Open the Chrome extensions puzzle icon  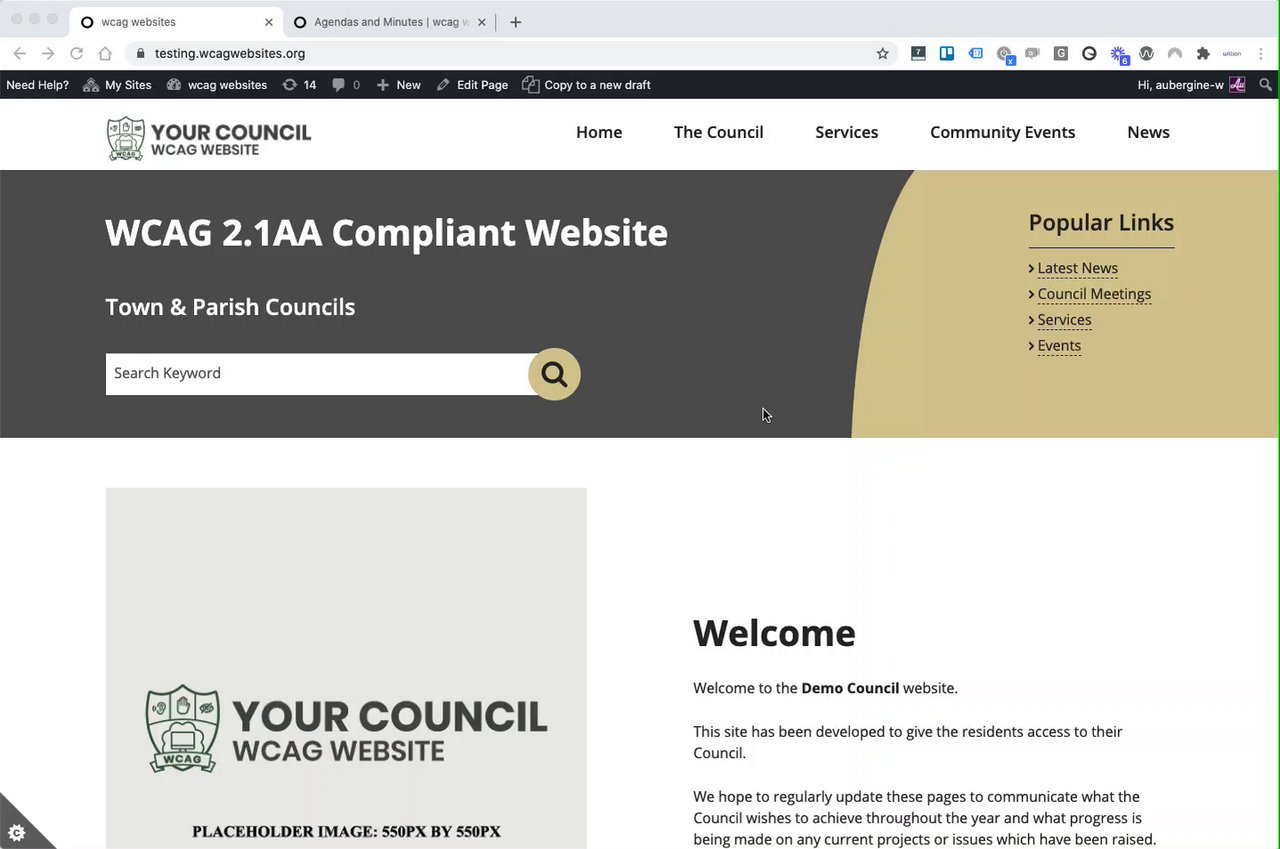[1203, 54]
